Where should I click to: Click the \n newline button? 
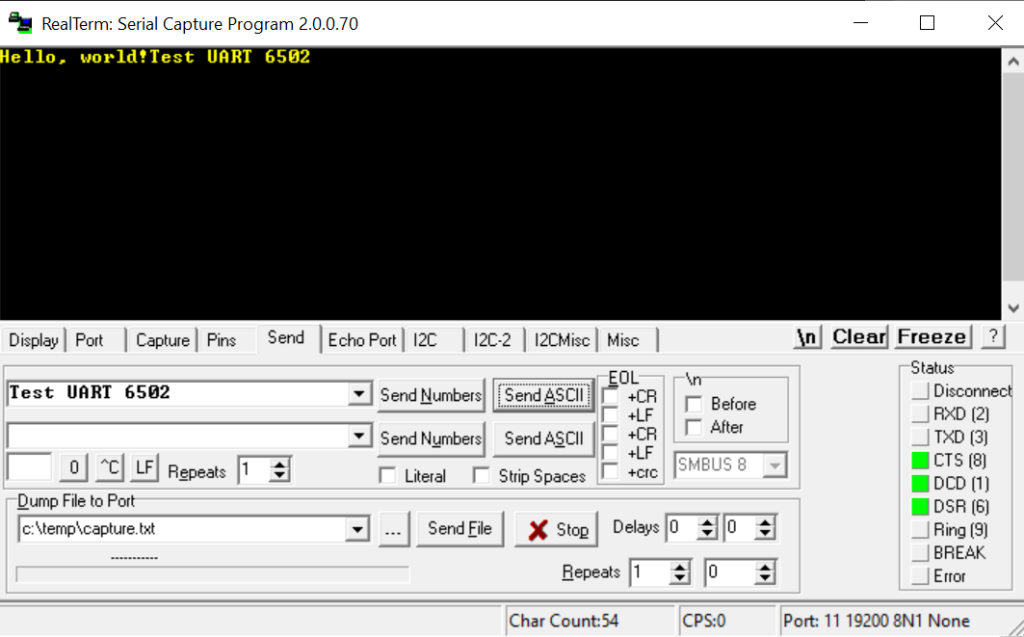806,337
